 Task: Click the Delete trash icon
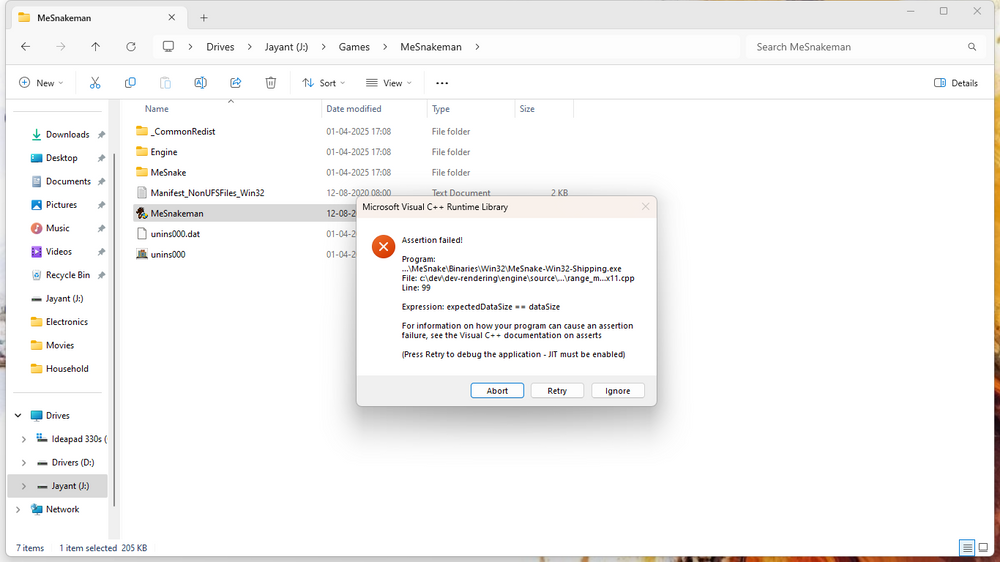click(x=271, y=83)
